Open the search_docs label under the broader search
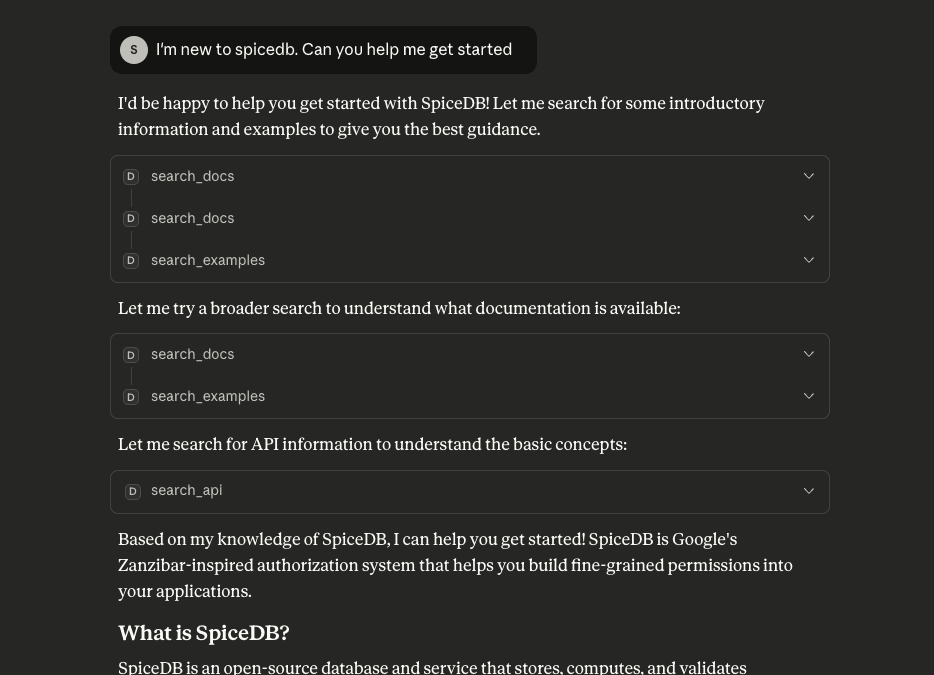This screenshot has height=675, width=934. coord(193,355)
